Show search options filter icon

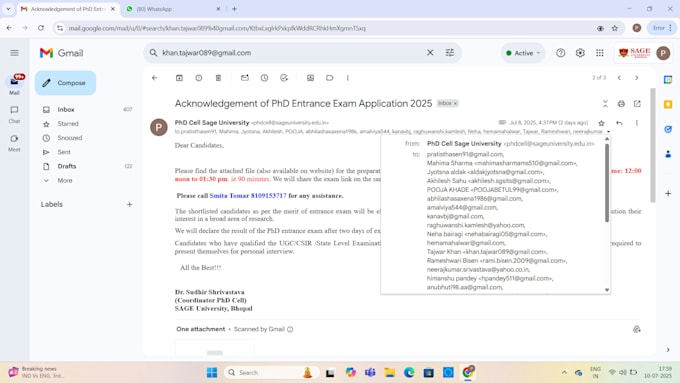(x=450, y=53)
